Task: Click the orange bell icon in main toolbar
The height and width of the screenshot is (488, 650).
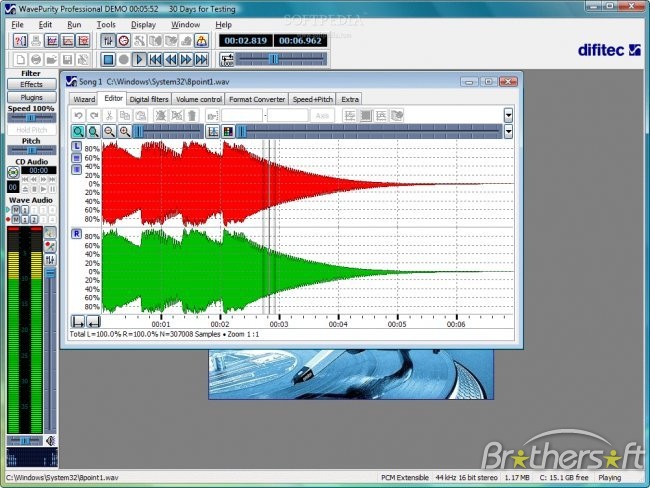Action: pyautogui.click(x=201, y=41)
